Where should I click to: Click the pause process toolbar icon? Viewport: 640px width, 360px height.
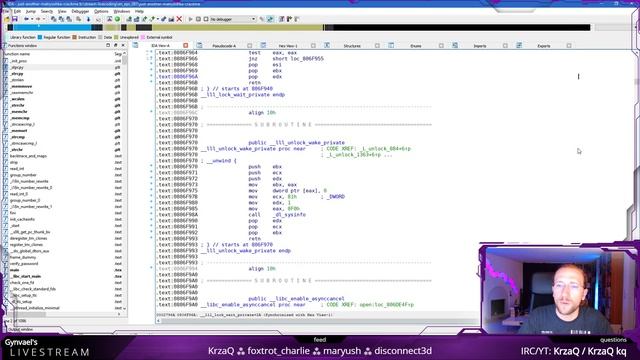pyautogui.click(x=198, y=19)
